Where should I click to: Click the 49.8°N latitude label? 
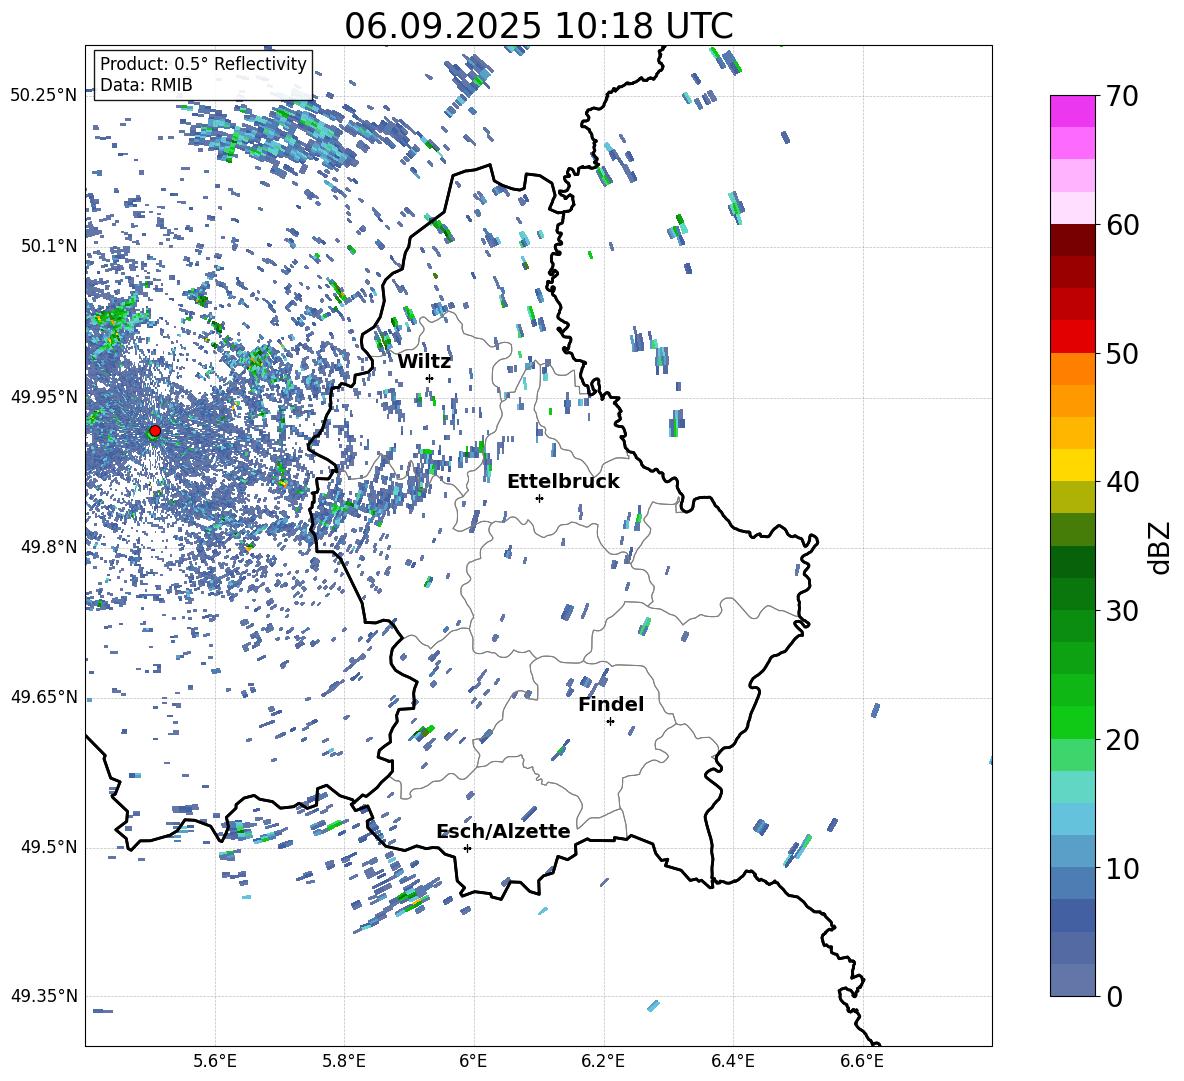click(50, 547)
